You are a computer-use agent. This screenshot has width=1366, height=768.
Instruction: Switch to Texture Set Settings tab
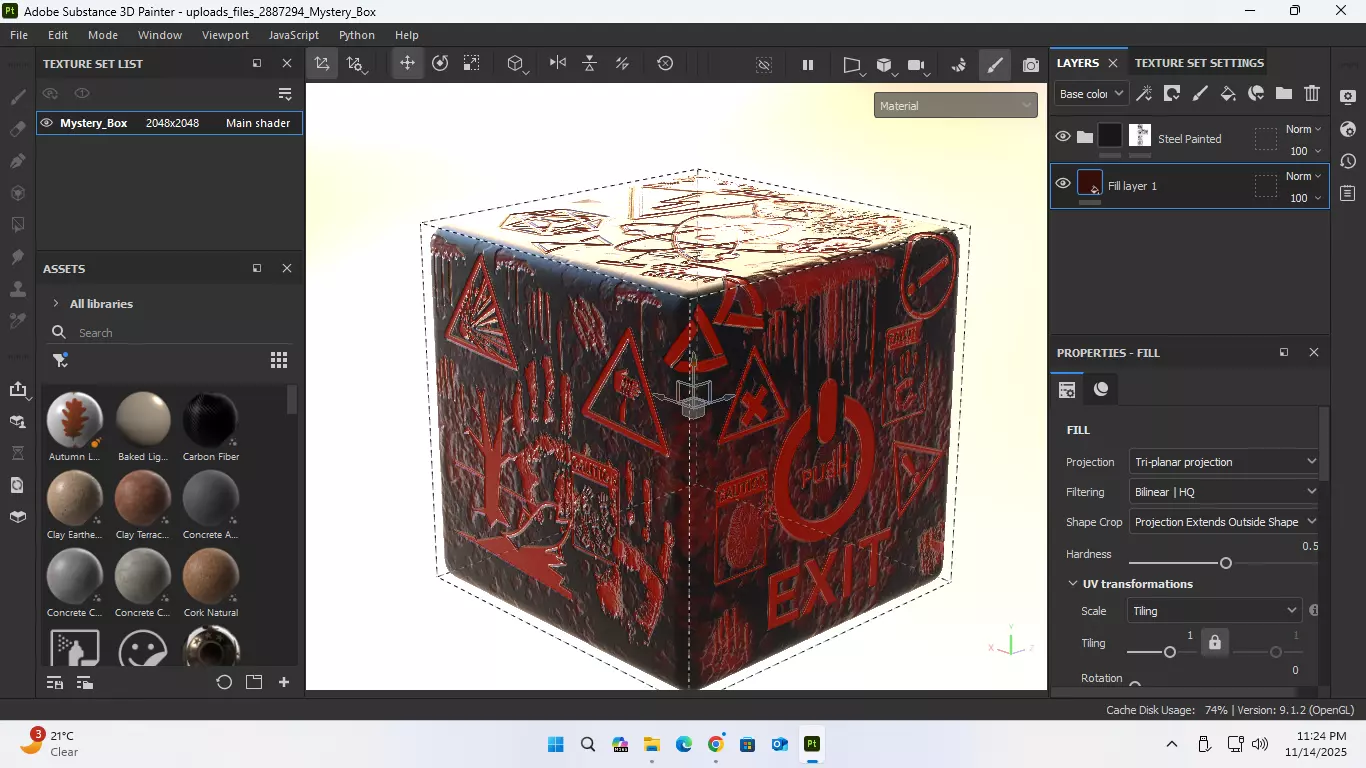pyautogui.click(x=1199, y=63)
